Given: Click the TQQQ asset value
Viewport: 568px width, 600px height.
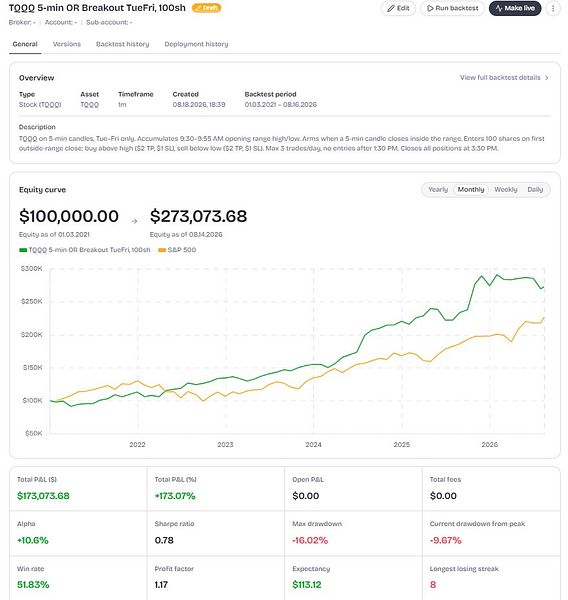Looking at the screenshot, I should pyautogui.click(x=89, y=104).
